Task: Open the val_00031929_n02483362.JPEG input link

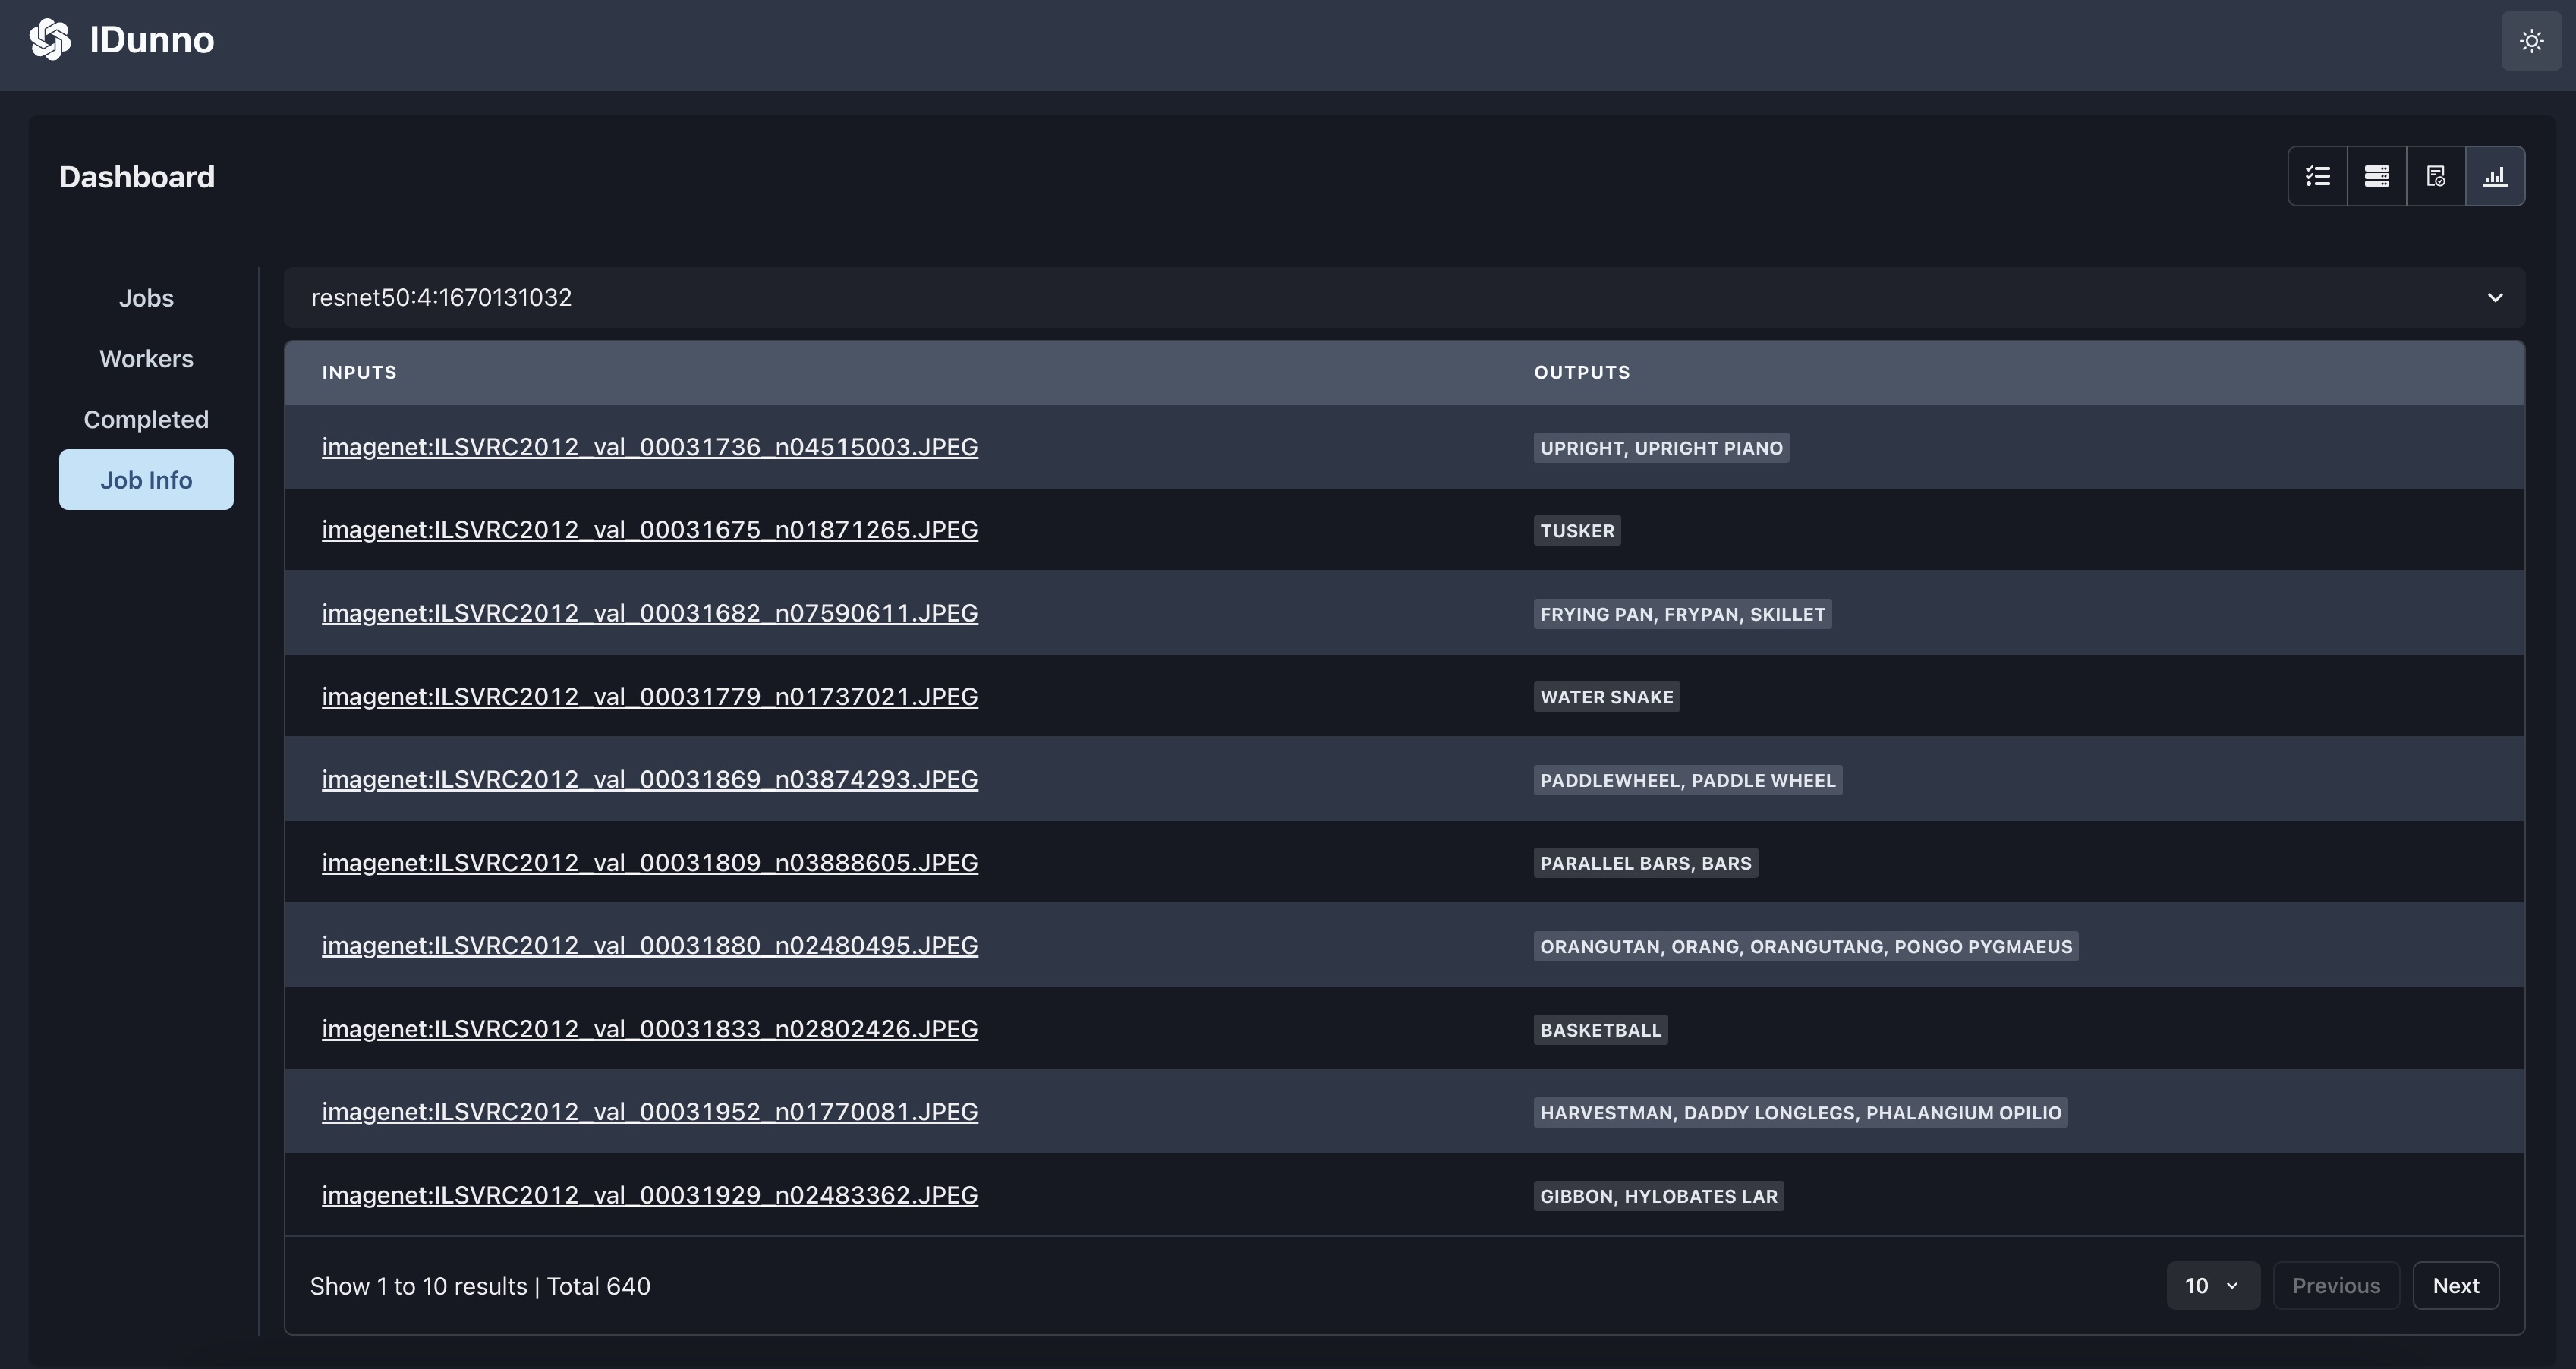Action: click(649, 1196)
